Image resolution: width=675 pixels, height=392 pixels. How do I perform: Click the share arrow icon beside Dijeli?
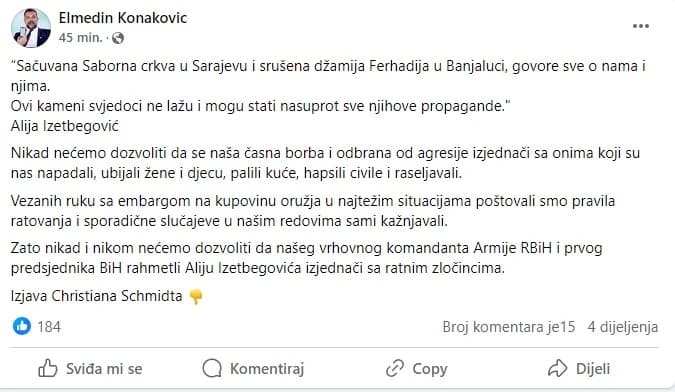click(557, 368)
